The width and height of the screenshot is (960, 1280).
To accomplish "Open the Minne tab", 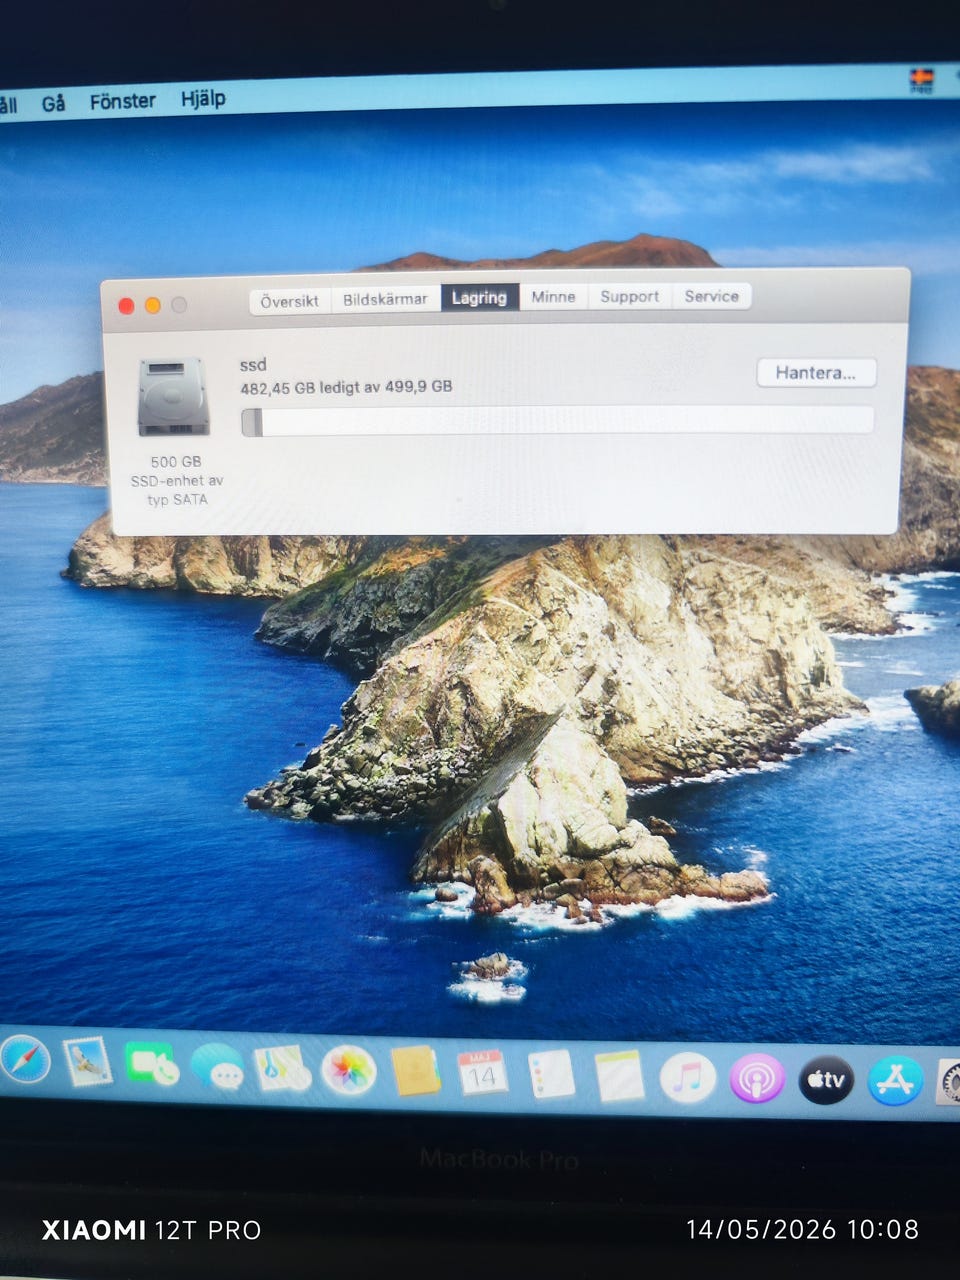I will point(553,296).
